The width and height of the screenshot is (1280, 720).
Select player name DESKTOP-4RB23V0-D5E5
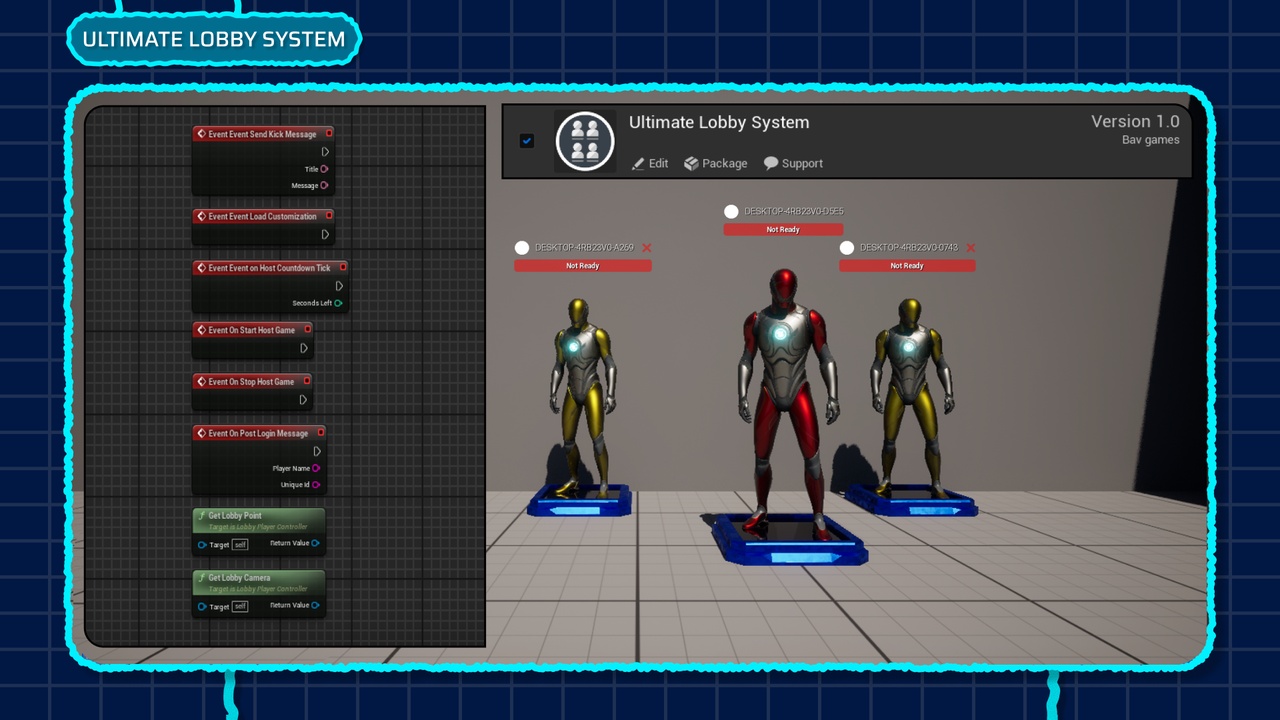tap(794, 211)
